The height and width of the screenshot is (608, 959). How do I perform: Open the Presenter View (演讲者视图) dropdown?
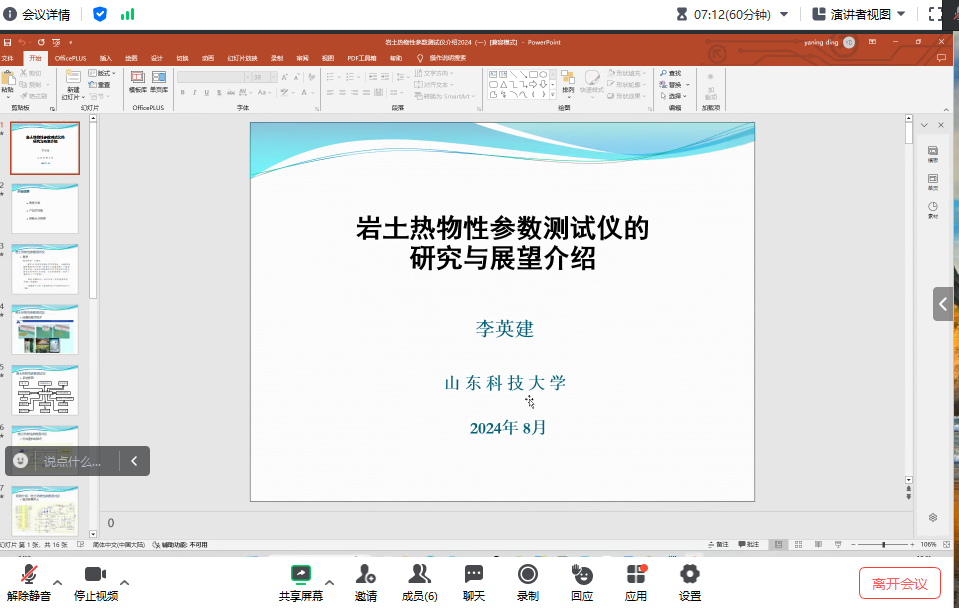[859, 14]
